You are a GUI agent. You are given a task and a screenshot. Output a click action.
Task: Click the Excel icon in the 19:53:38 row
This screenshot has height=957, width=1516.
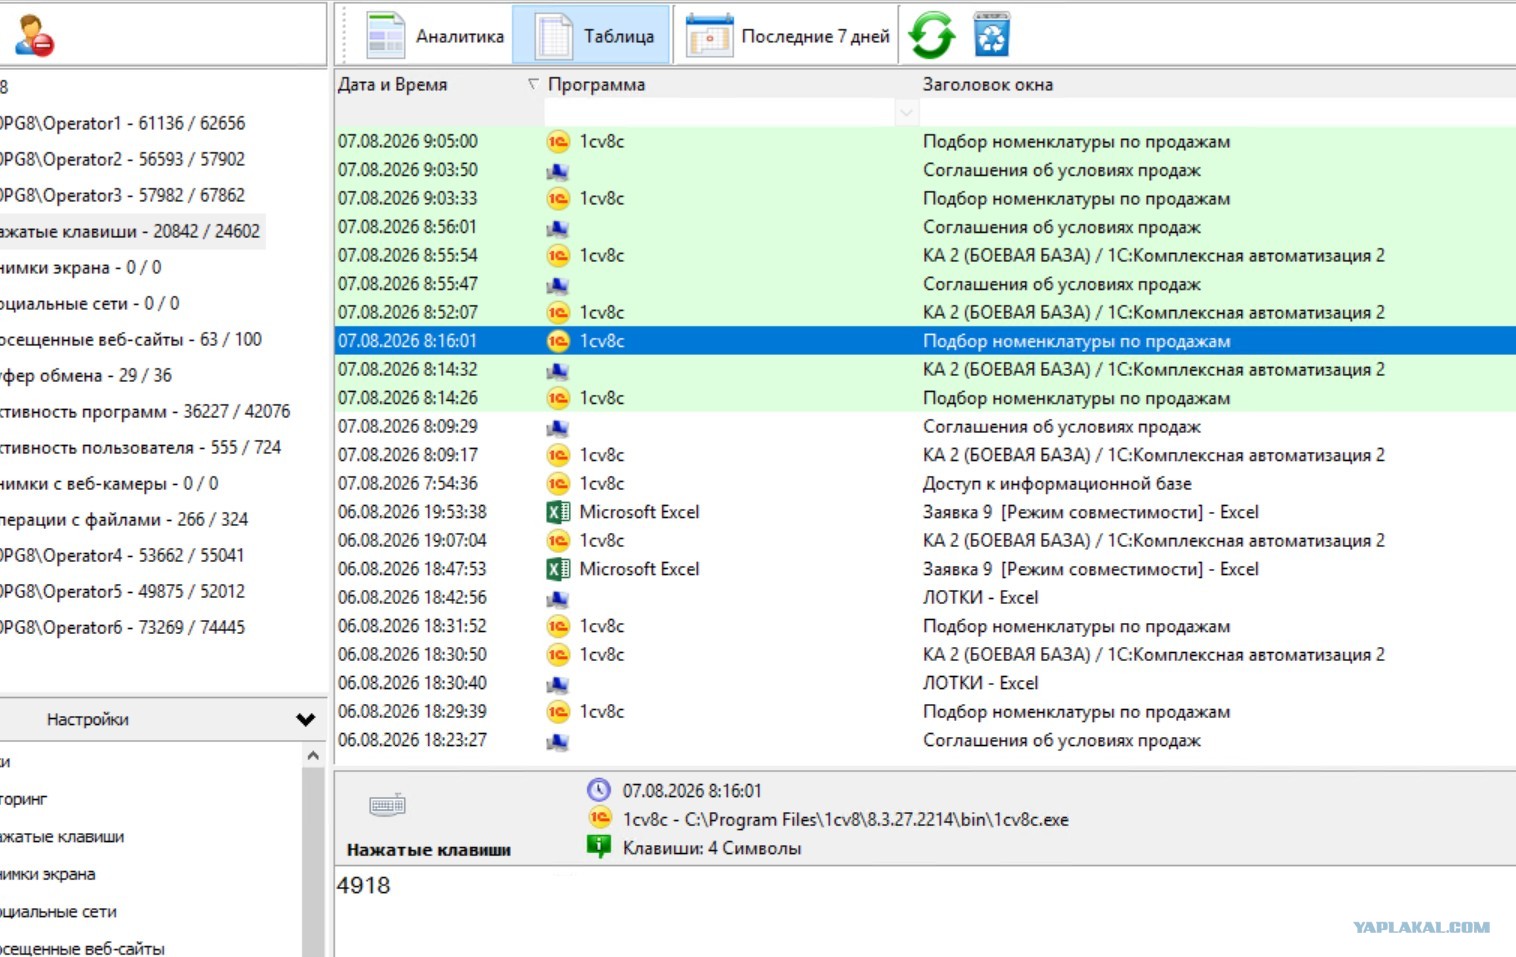(x=558, y=512)
